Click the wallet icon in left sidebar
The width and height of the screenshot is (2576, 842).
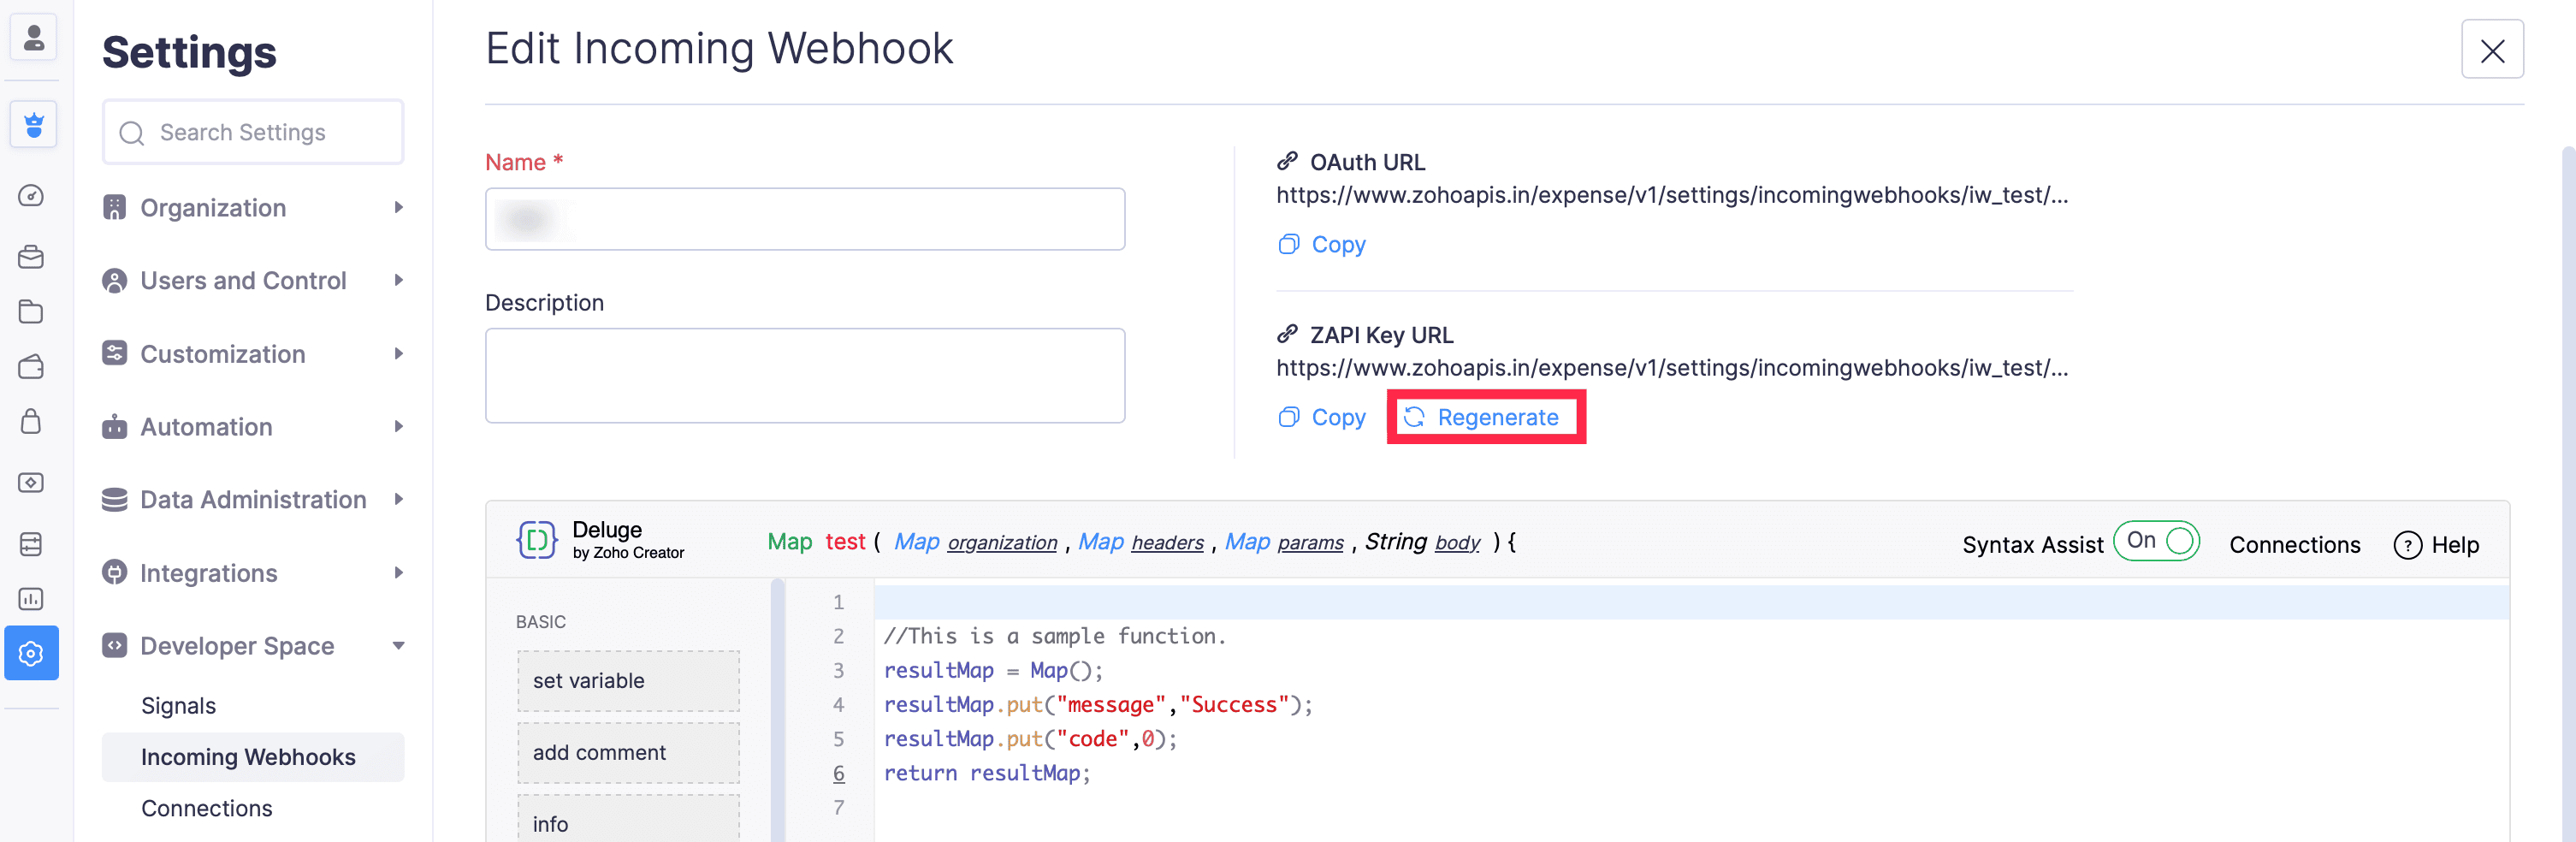[x=31, y=367]
